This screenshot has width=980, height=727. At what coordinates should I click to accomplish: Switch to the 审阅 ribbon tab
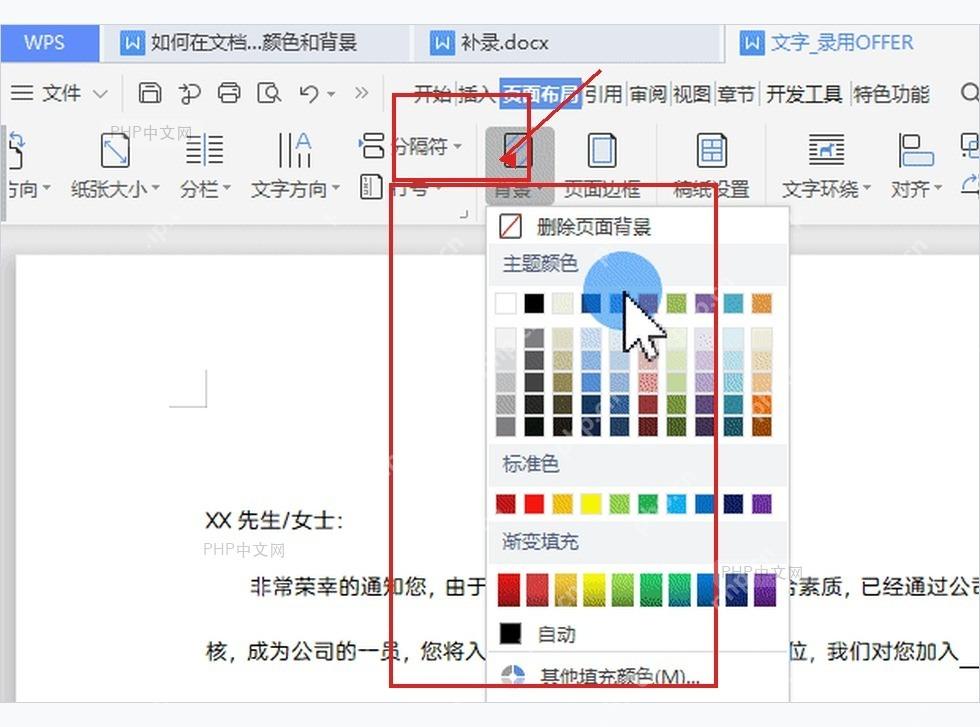[x=648, y=94]
